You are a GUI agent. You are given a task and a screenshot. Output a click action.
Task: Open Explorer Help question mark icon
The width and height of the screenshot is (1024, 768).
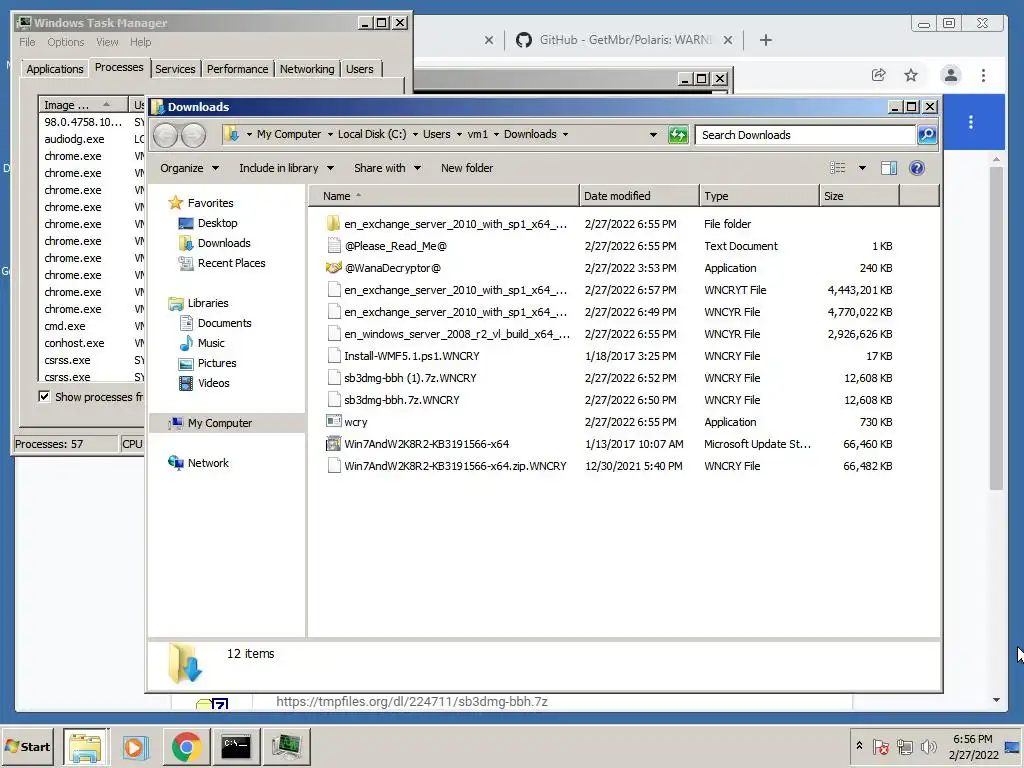point(917,168)
